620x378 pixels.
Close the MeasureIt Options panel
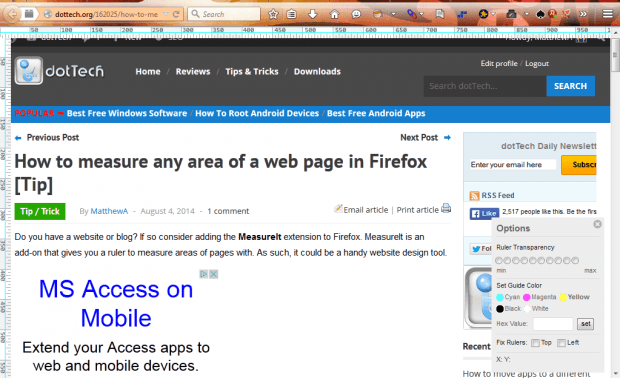tap(597, 224)
